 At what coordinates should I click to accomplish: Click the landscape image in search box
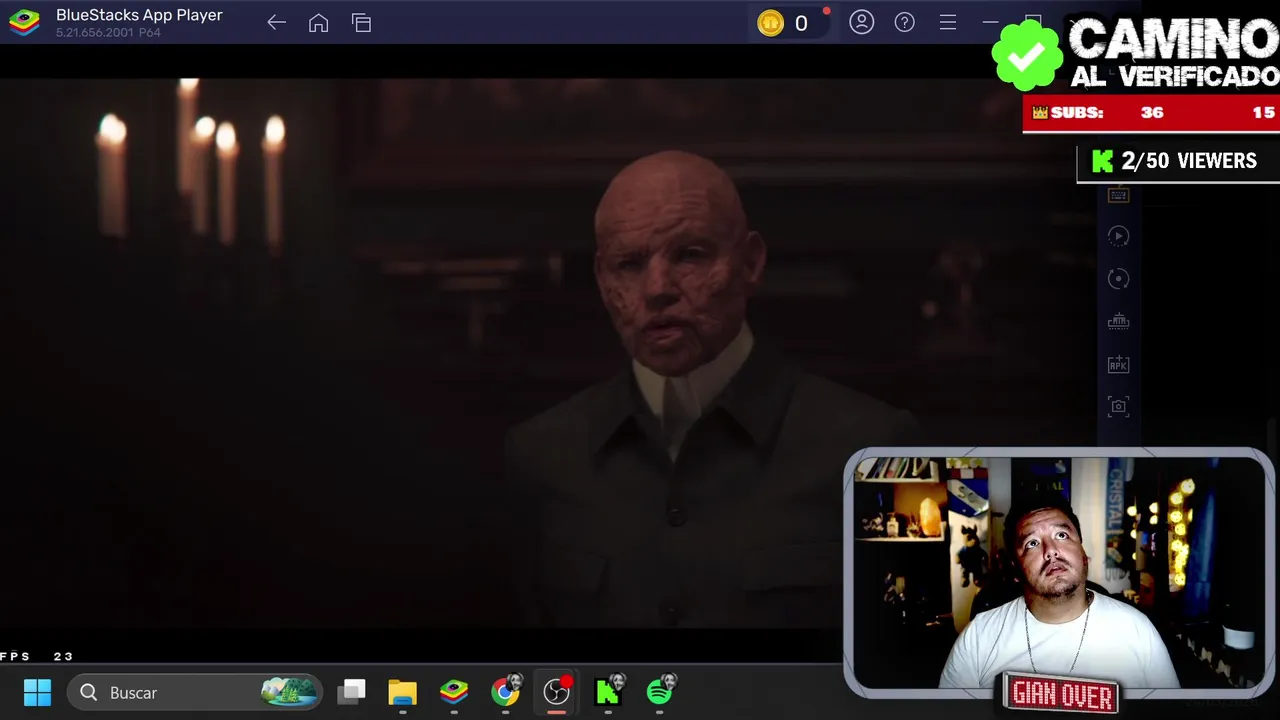point(289,692)
